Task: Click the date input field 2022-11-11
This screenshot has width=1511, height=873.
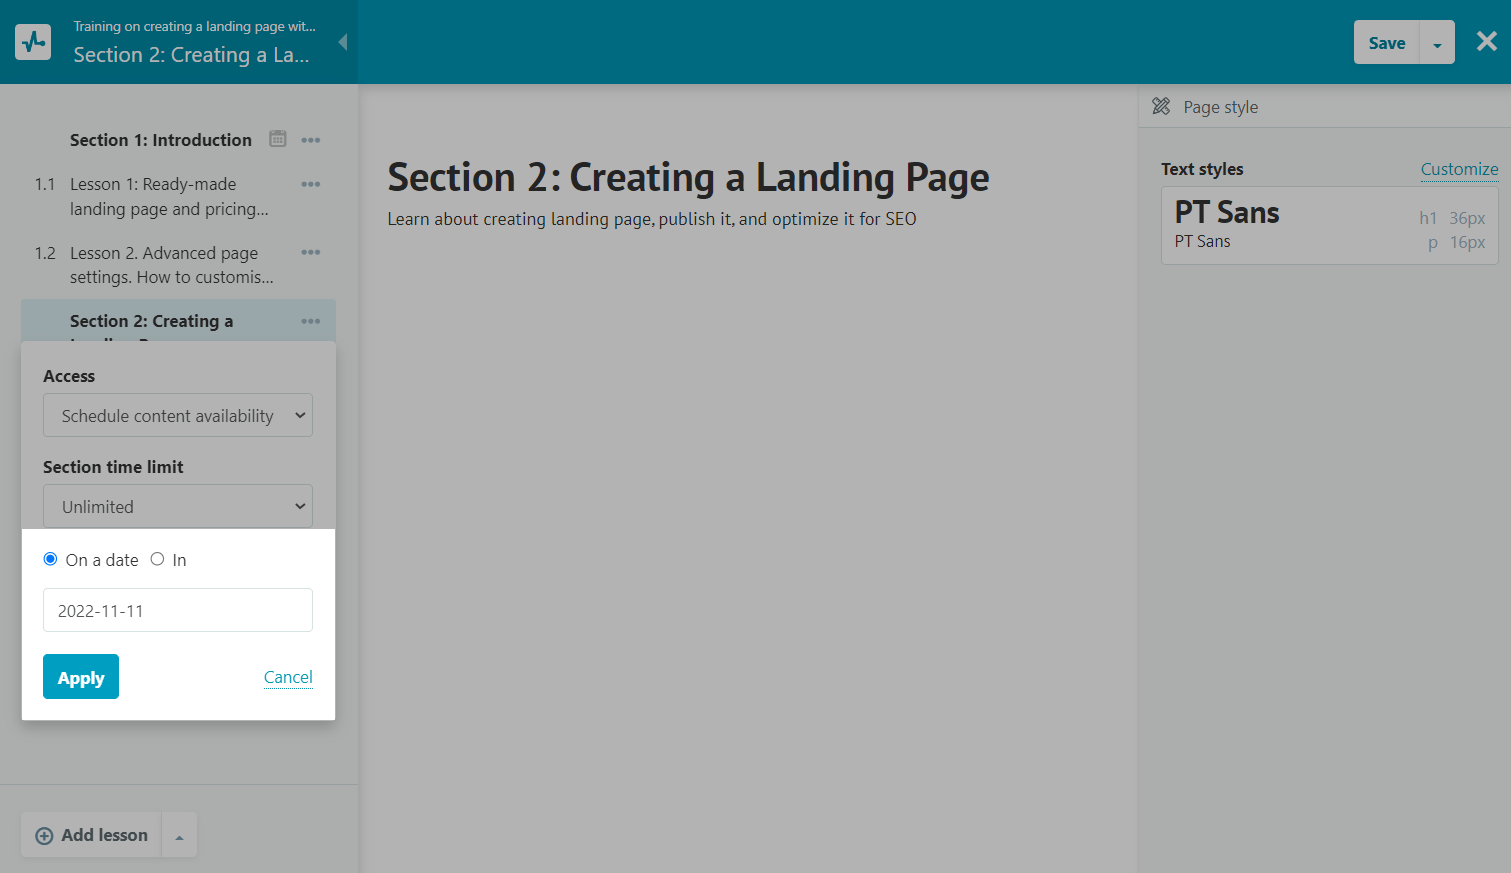Action: 178,610
